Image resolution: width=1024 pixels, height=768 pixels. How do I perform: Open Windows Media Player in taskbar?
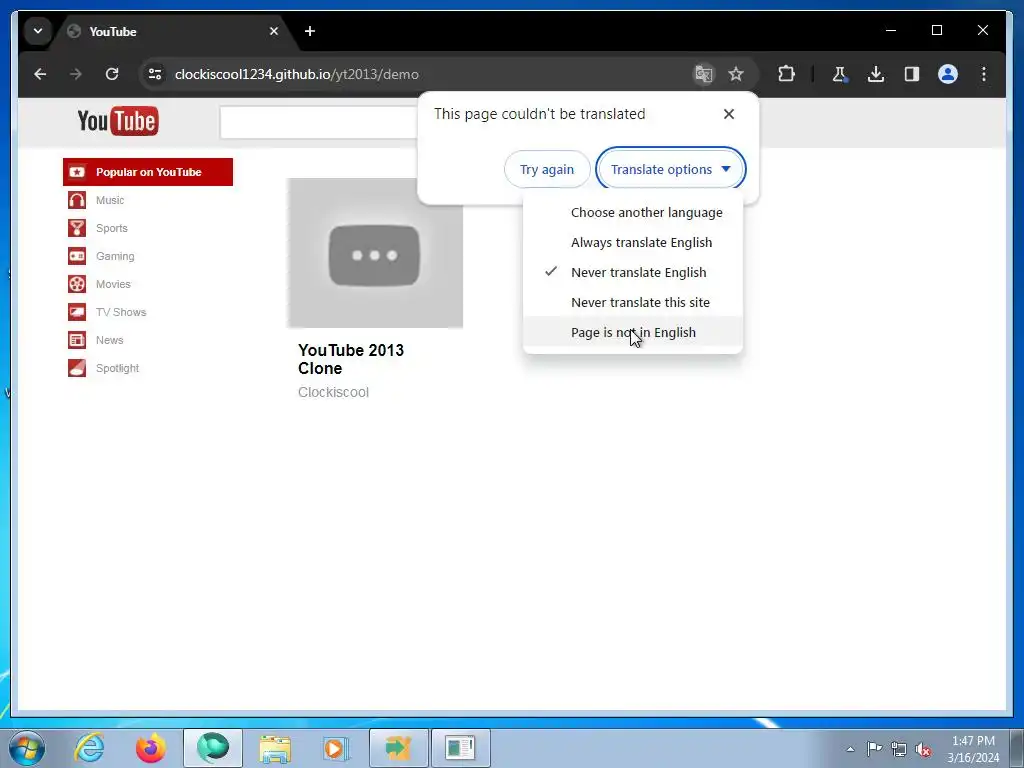(336, 748)
